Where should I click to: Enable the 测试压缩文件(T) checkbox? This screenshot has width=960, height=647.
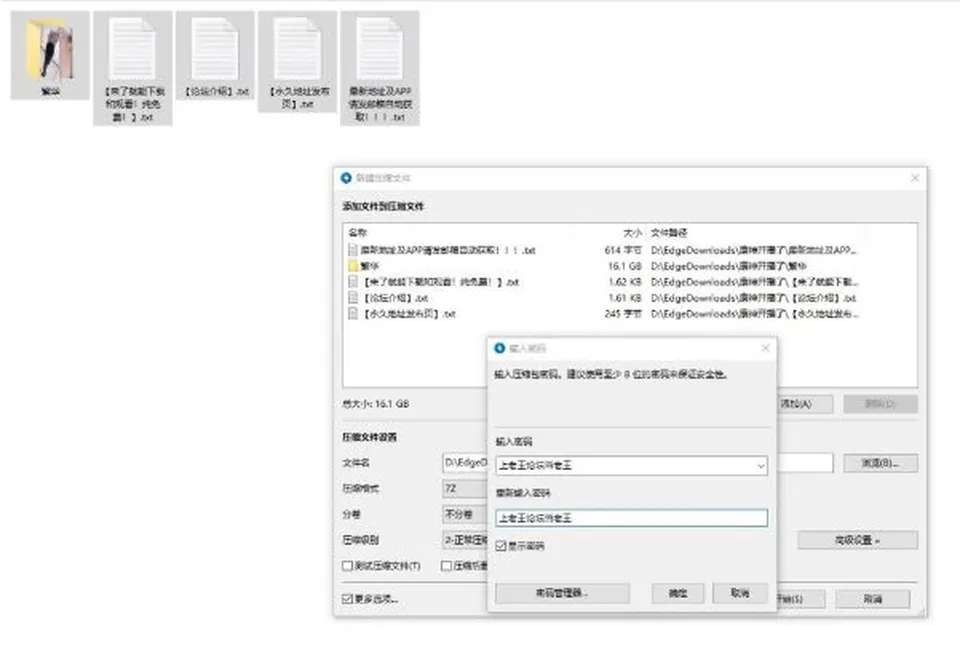347,566
